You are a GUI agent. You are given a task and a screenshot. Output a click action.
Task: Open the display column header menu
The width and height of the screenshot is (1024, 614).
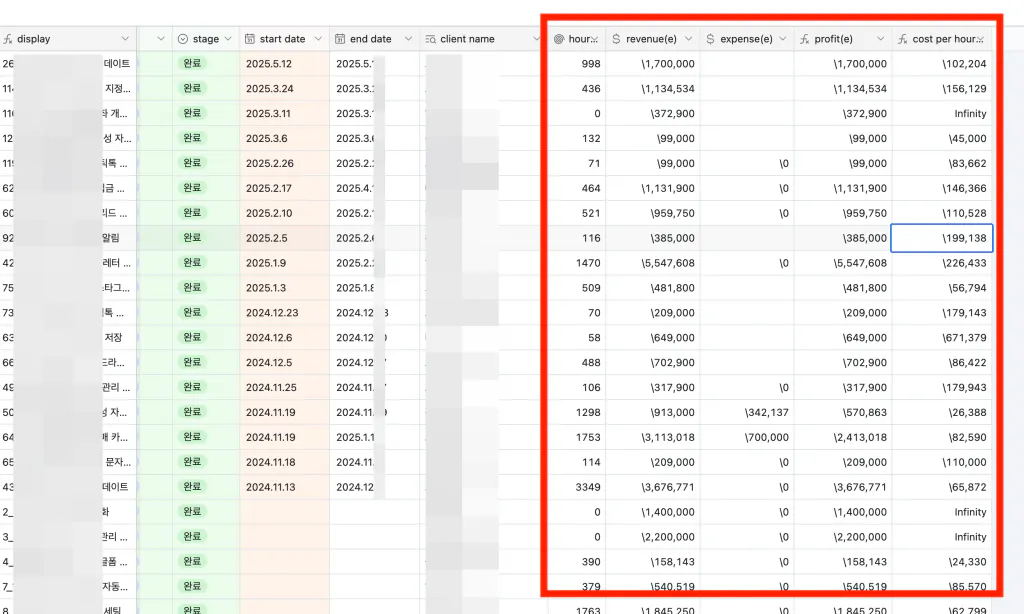click(x=124, y=38)
